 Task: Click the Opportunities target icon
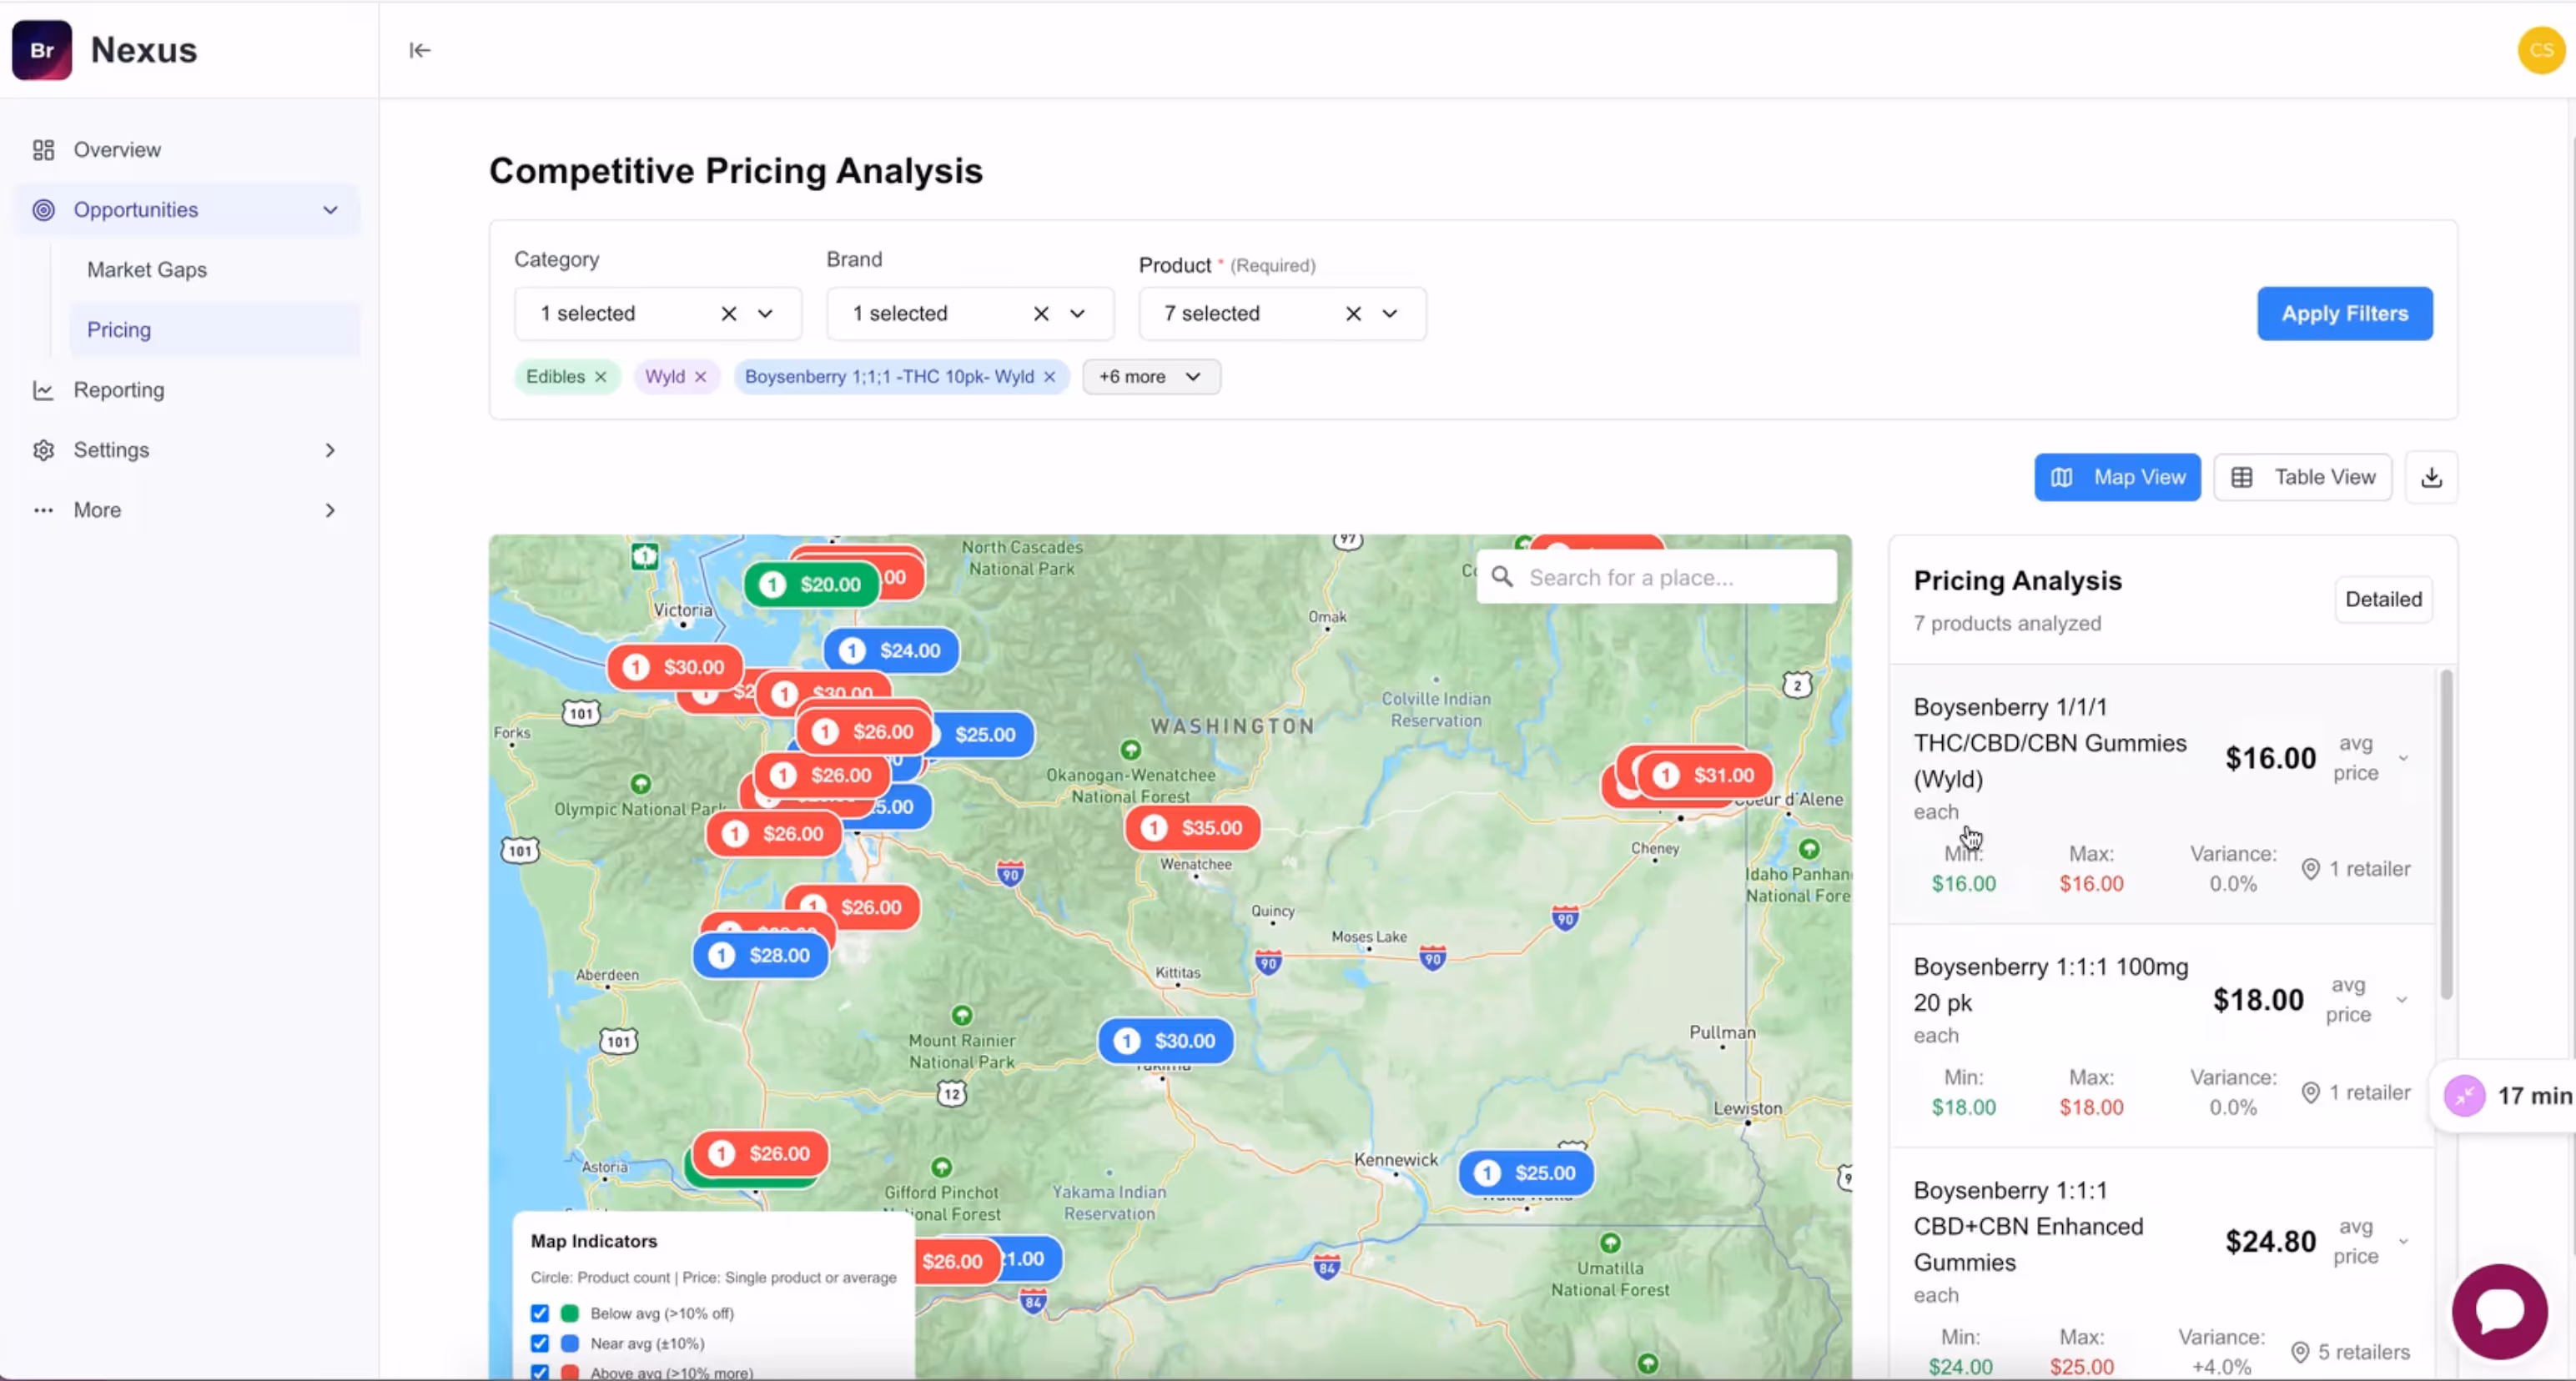[x=43, y=210]
